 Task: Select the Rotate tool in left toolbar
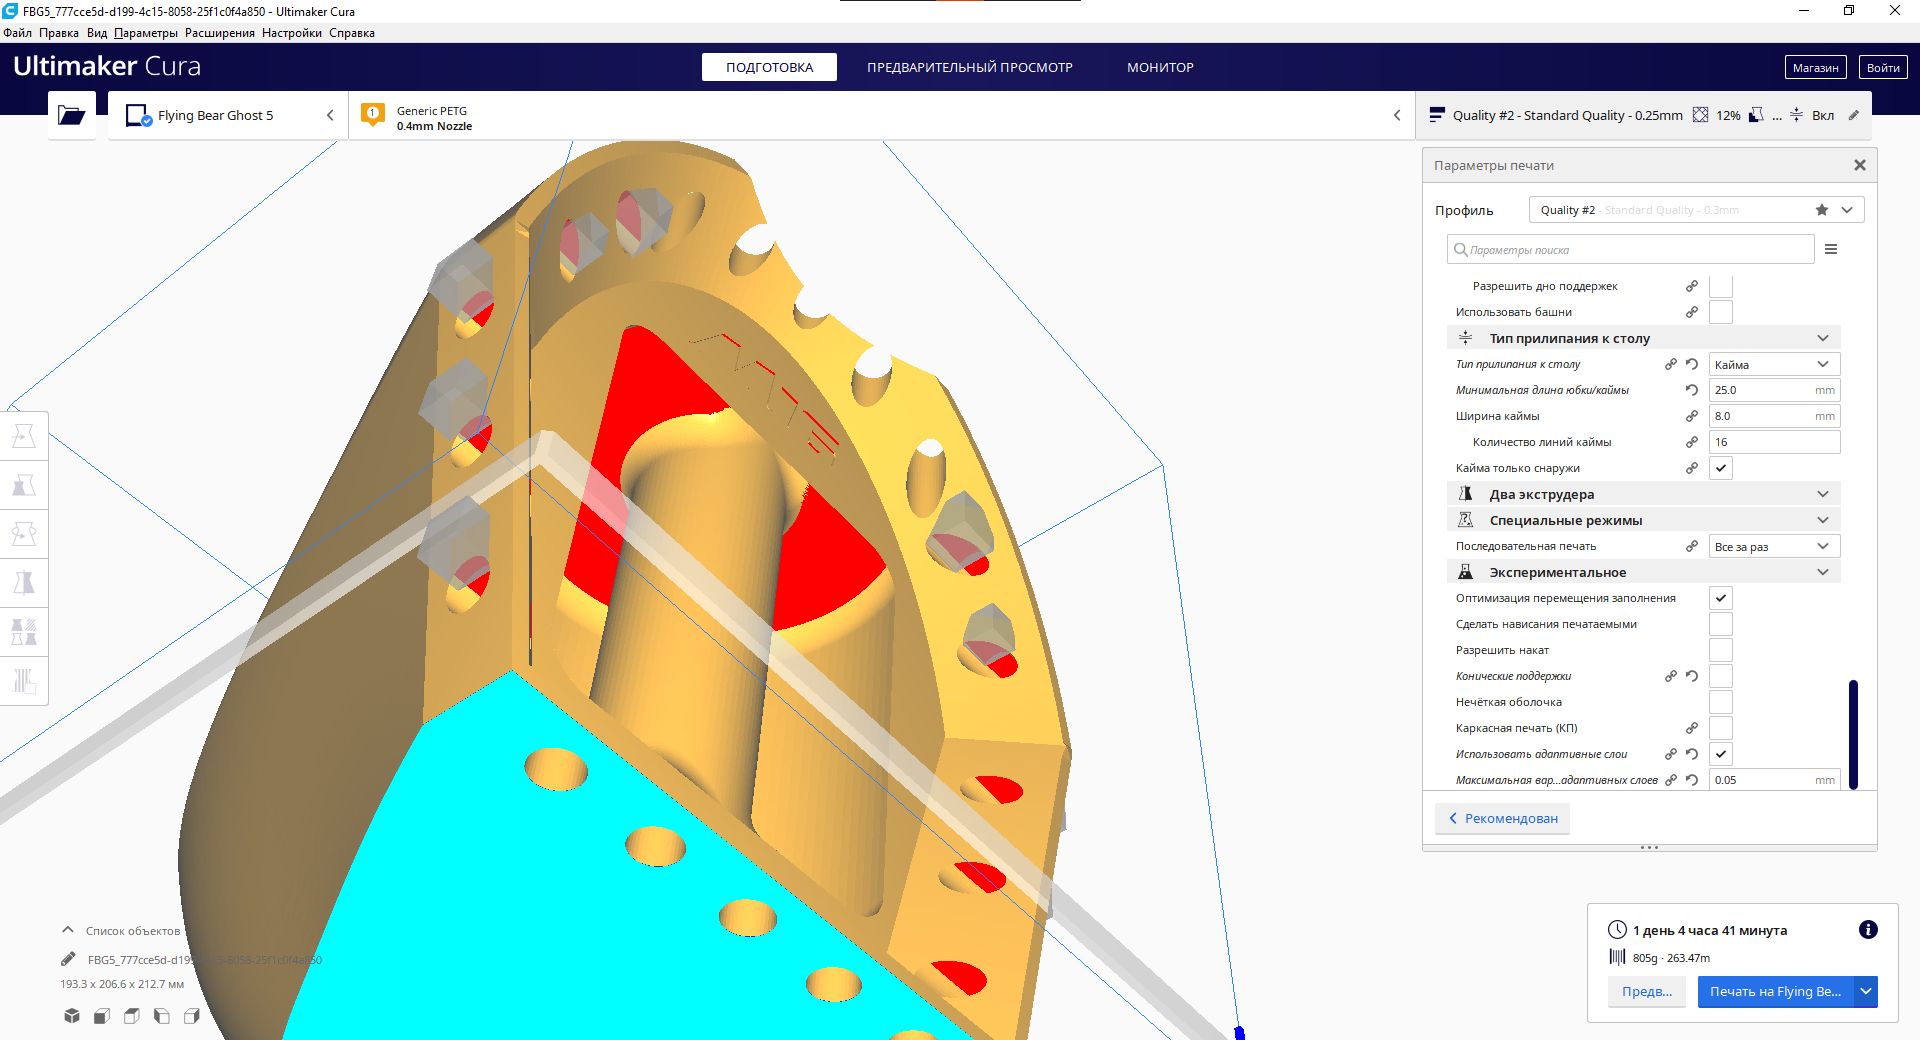pyautogui.click(x=24, y=534)
